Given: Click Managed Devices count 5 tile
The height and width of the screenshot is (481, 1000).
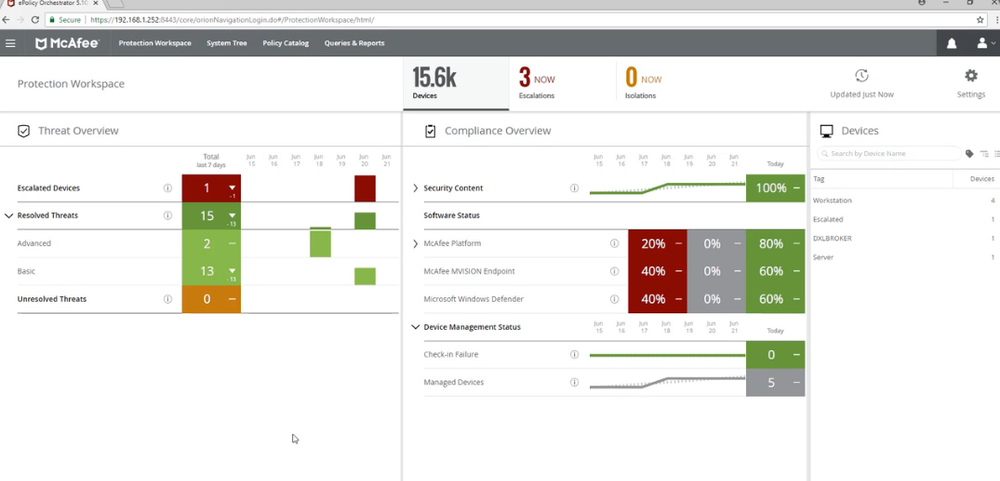Looking at the screenshot, I should (x=776, y=383).
